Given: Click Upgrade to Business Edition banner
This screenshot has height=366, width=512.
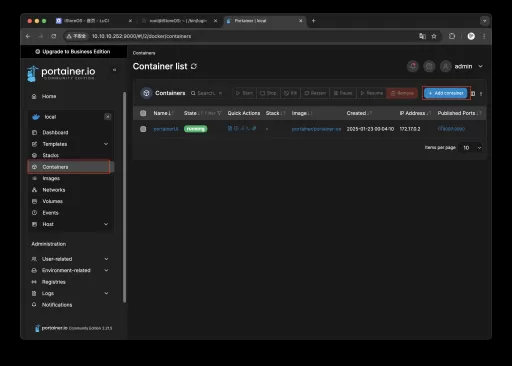Looking at the screenshot, I should (73, 52).
